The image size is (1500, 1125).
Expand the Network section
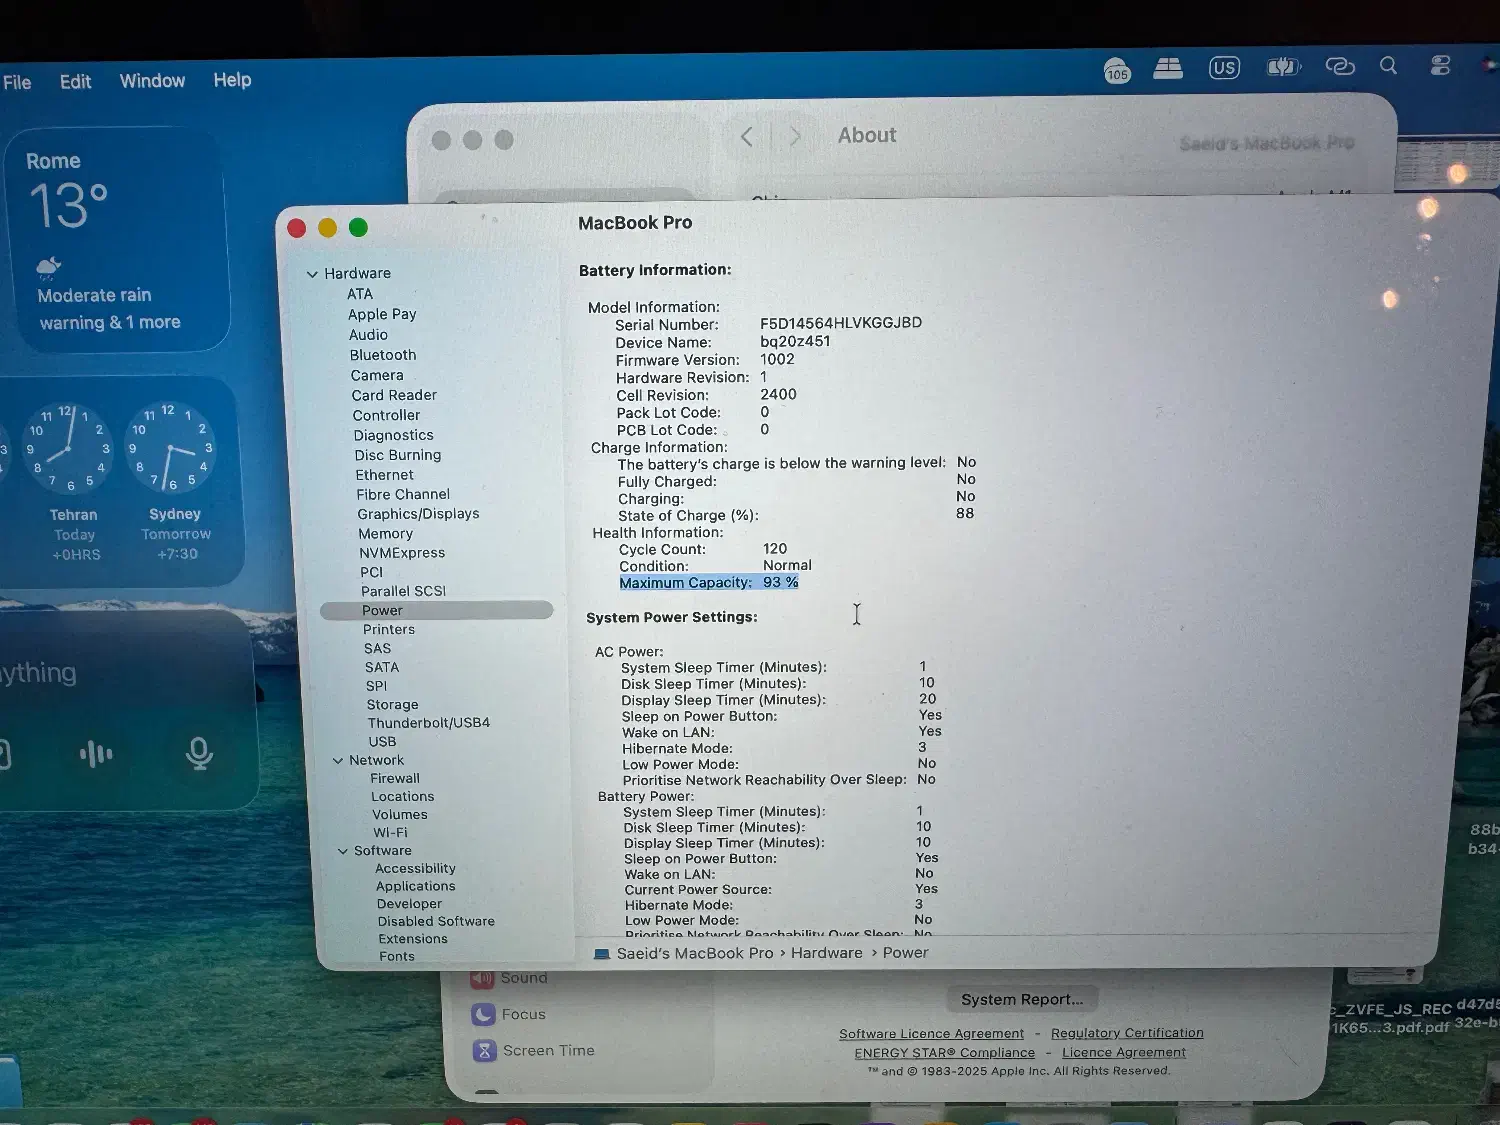(340, 760)
